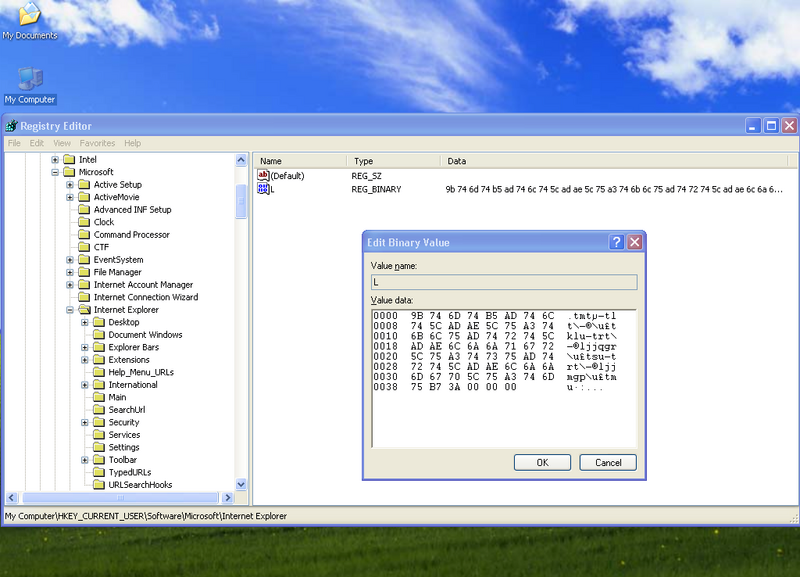The width and height of the screenshot is (800, 577).
Task: Click the open Internet Explorer folder icon
Action: (x=84, y=310)
